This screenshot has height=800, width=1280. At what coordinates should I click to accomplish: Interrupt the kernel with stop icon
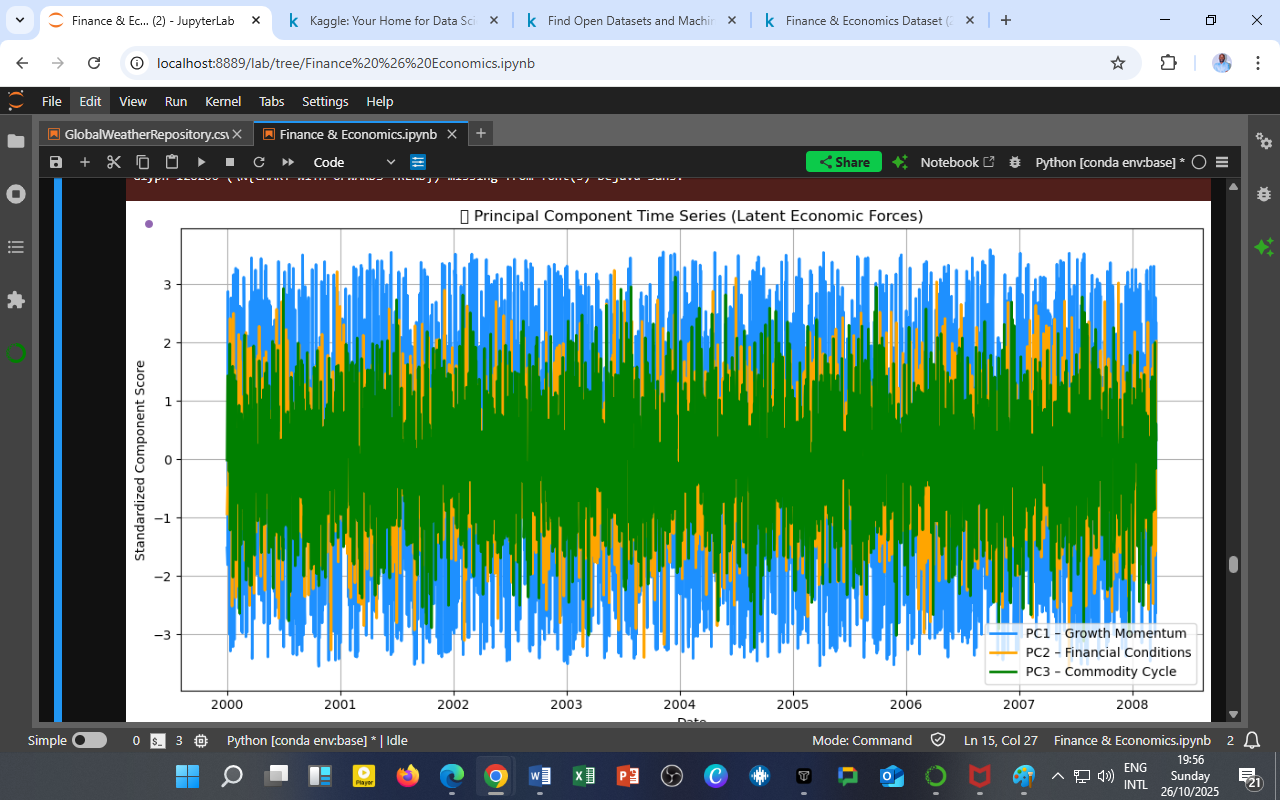click(x=230, y=162)
